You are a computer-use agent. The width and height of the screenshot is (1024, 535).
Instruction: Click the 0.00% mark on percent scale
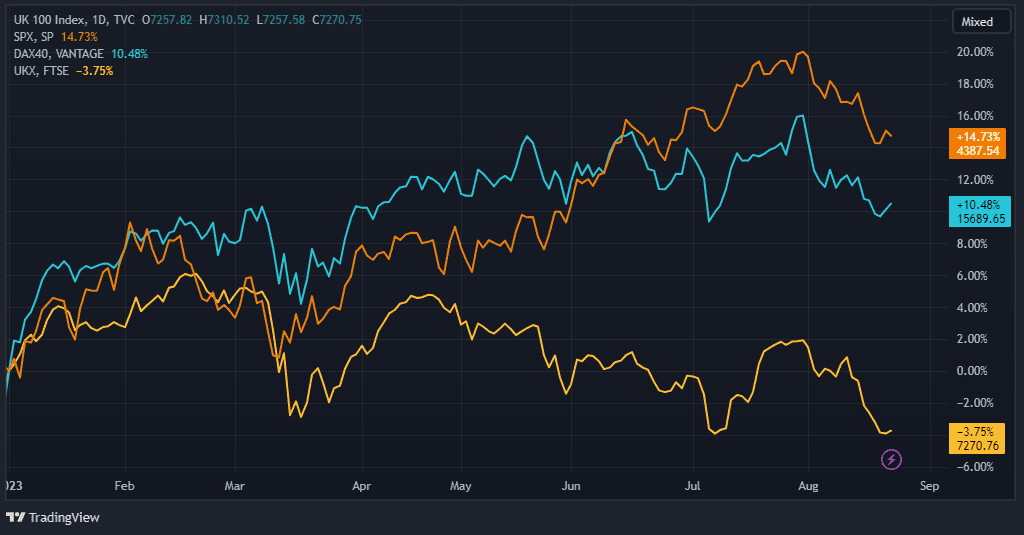[x=975, y=371]
